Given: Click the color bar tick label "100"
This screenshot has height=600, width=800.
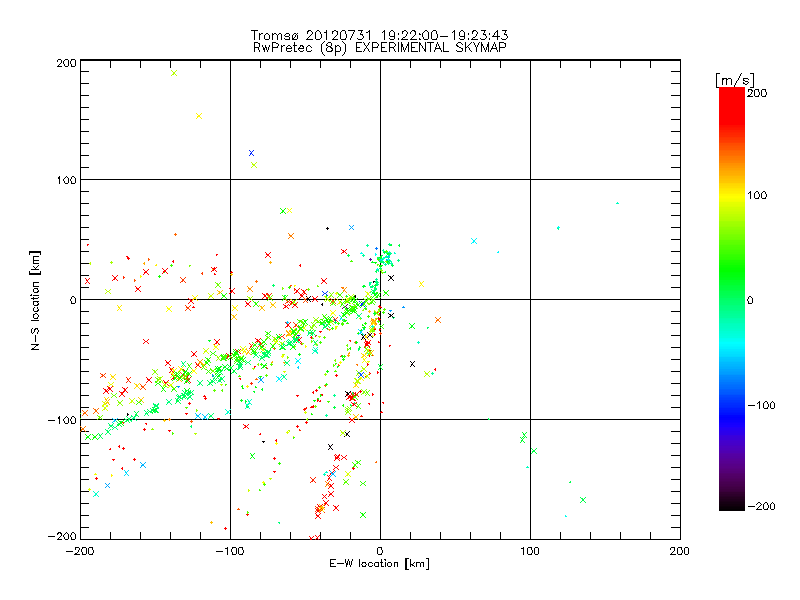Looking at the screenshot, I should (757, 195).
